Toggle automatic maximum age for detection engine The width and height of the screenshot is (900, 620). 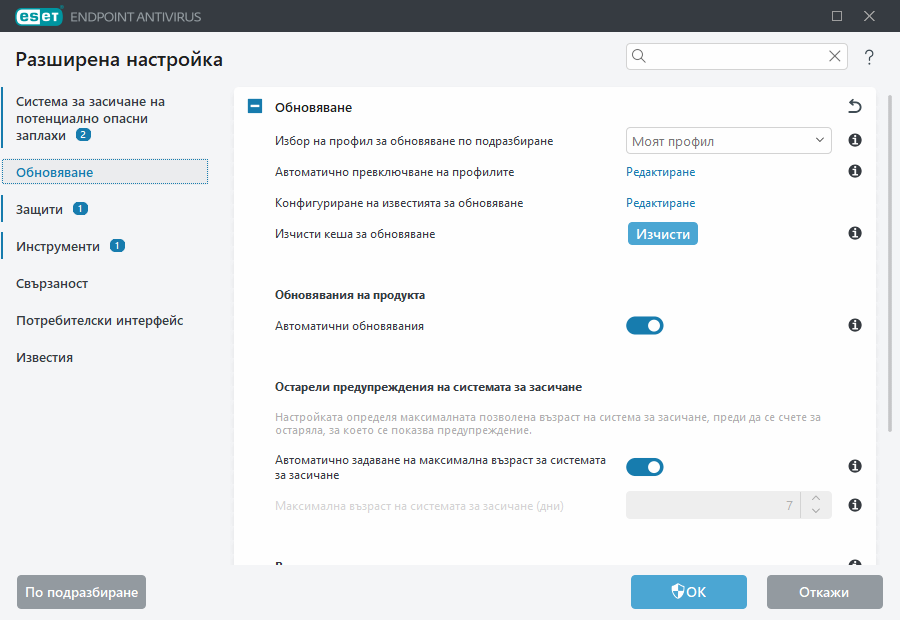pyautogui.click(x=645, y=466)
